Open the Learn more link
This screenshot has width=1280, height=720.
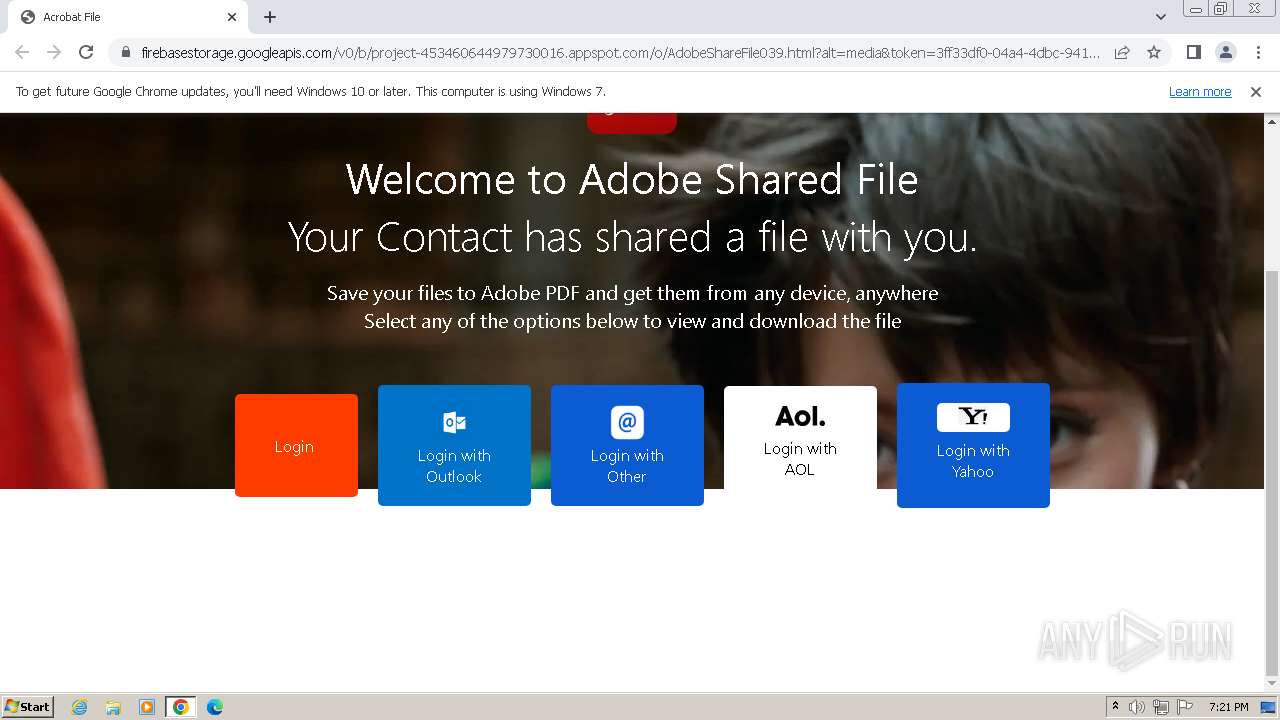[1200, 92]
